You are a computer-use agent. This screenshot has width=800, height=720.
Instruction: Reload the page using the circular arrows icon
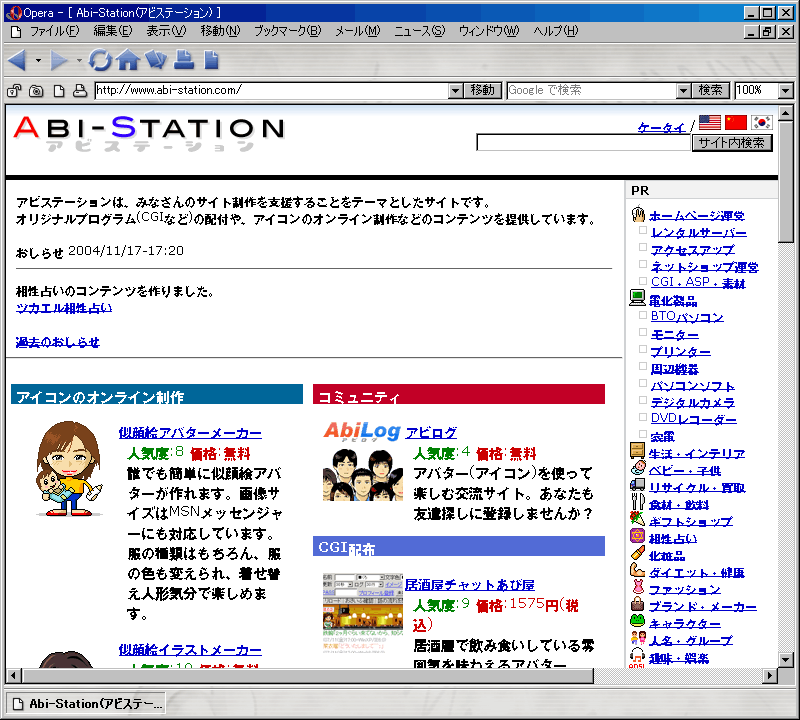[100, 60]
